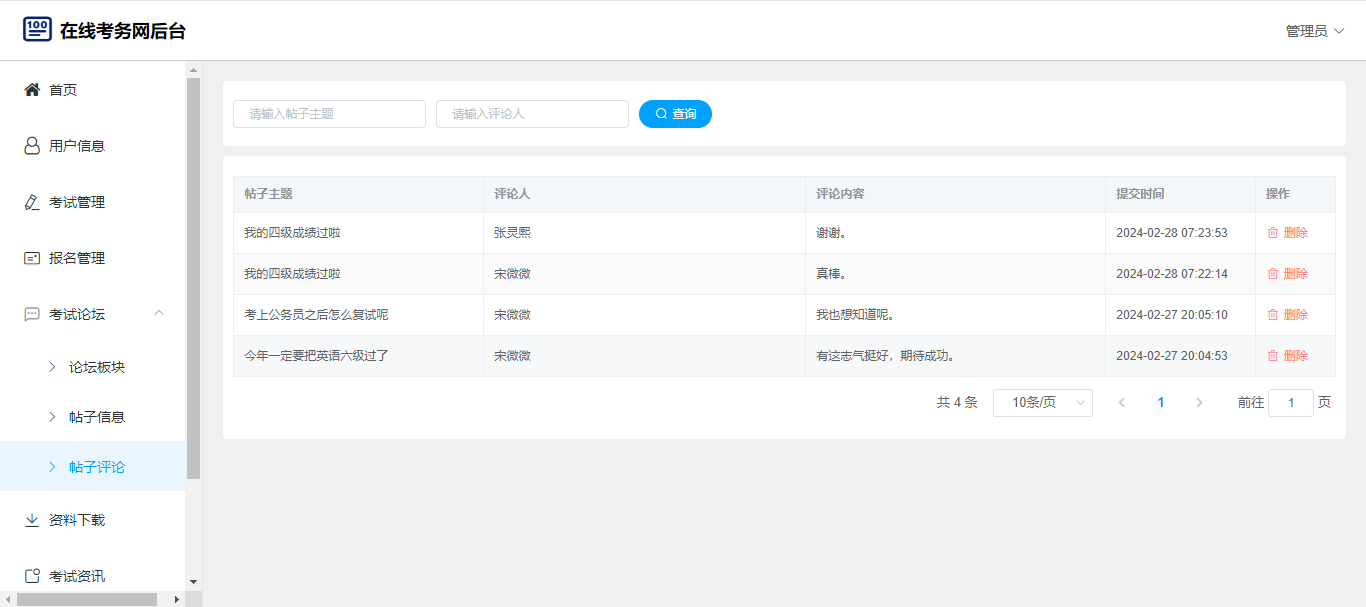Click the card icon beside 报名管理
The width and height of the screenshot is (1366, 607).
click(x=32, y=258)
